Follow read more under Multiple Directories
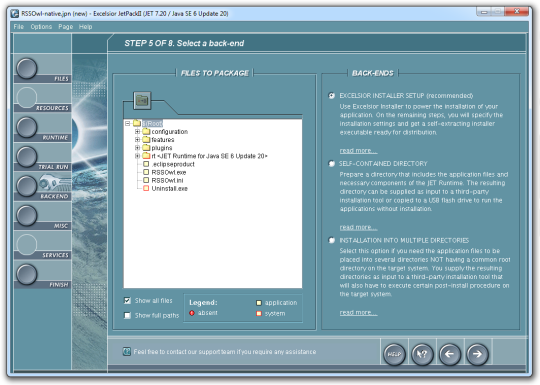Screen dimensions: 540x385 (x=358, y=312)
